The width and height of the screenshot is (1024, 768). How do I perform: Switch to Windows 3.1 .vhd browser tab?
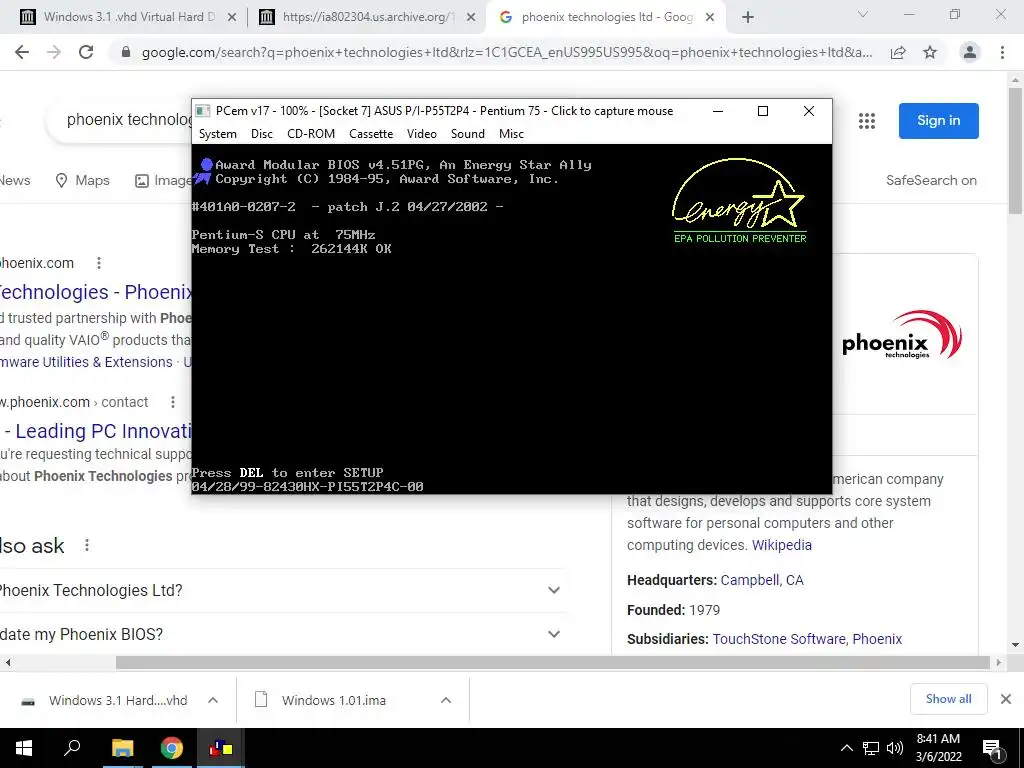click(x=129, y=17)
